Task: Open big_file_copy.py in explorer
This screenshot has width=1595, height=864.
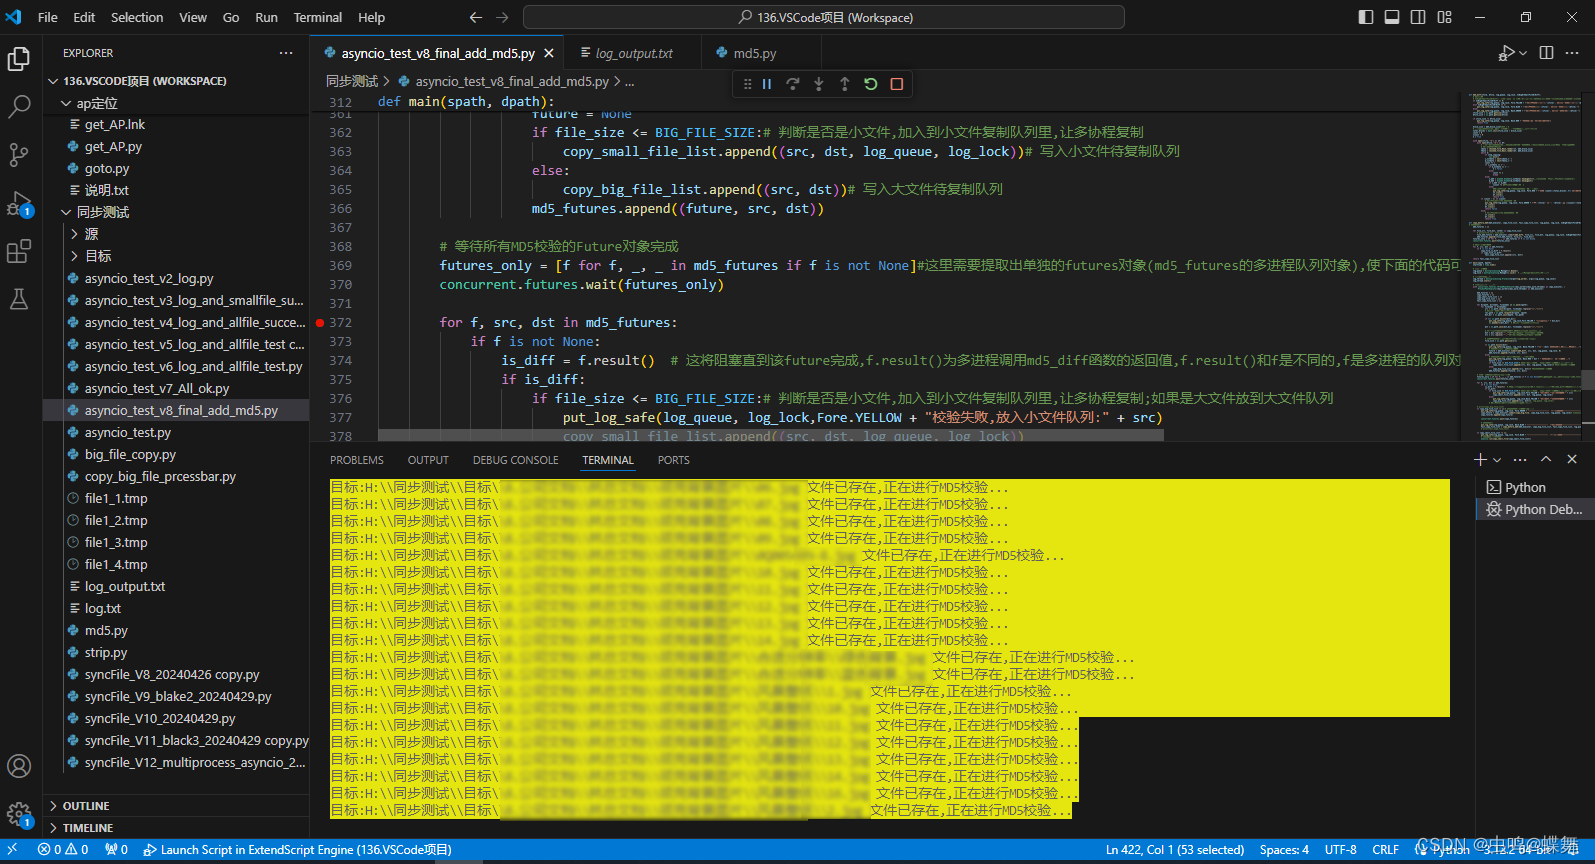Action: point(176,454)
